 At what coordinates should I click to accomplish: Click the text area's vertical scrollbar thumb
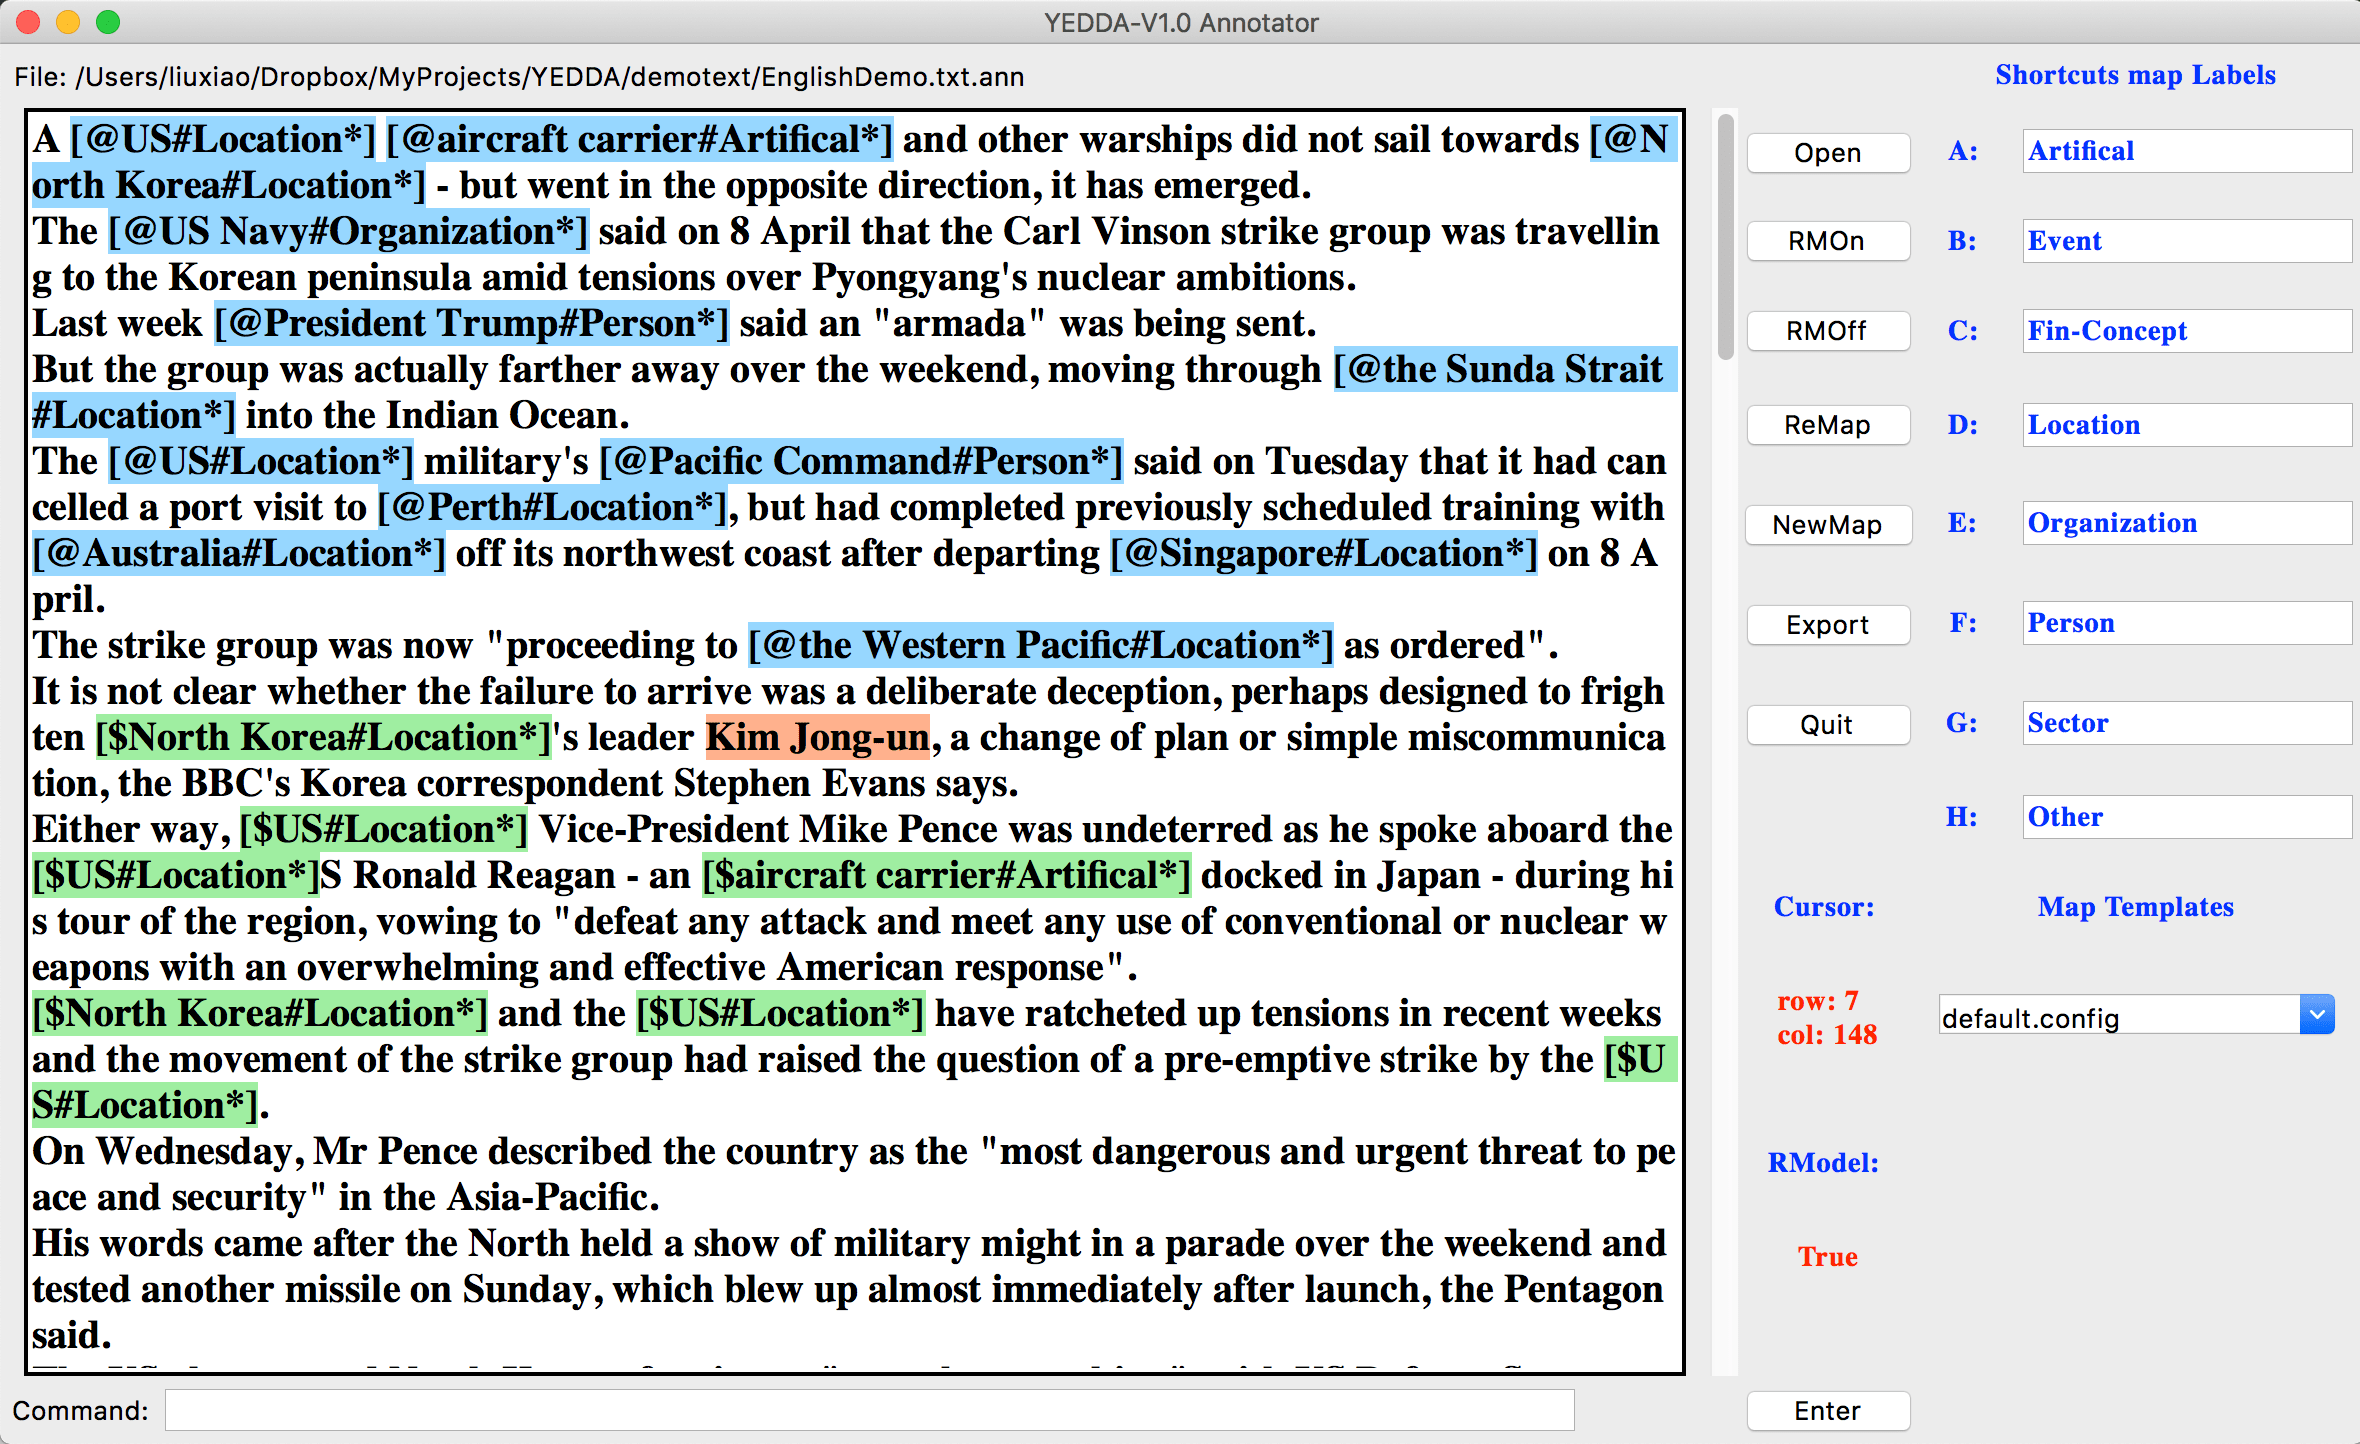1724,237
